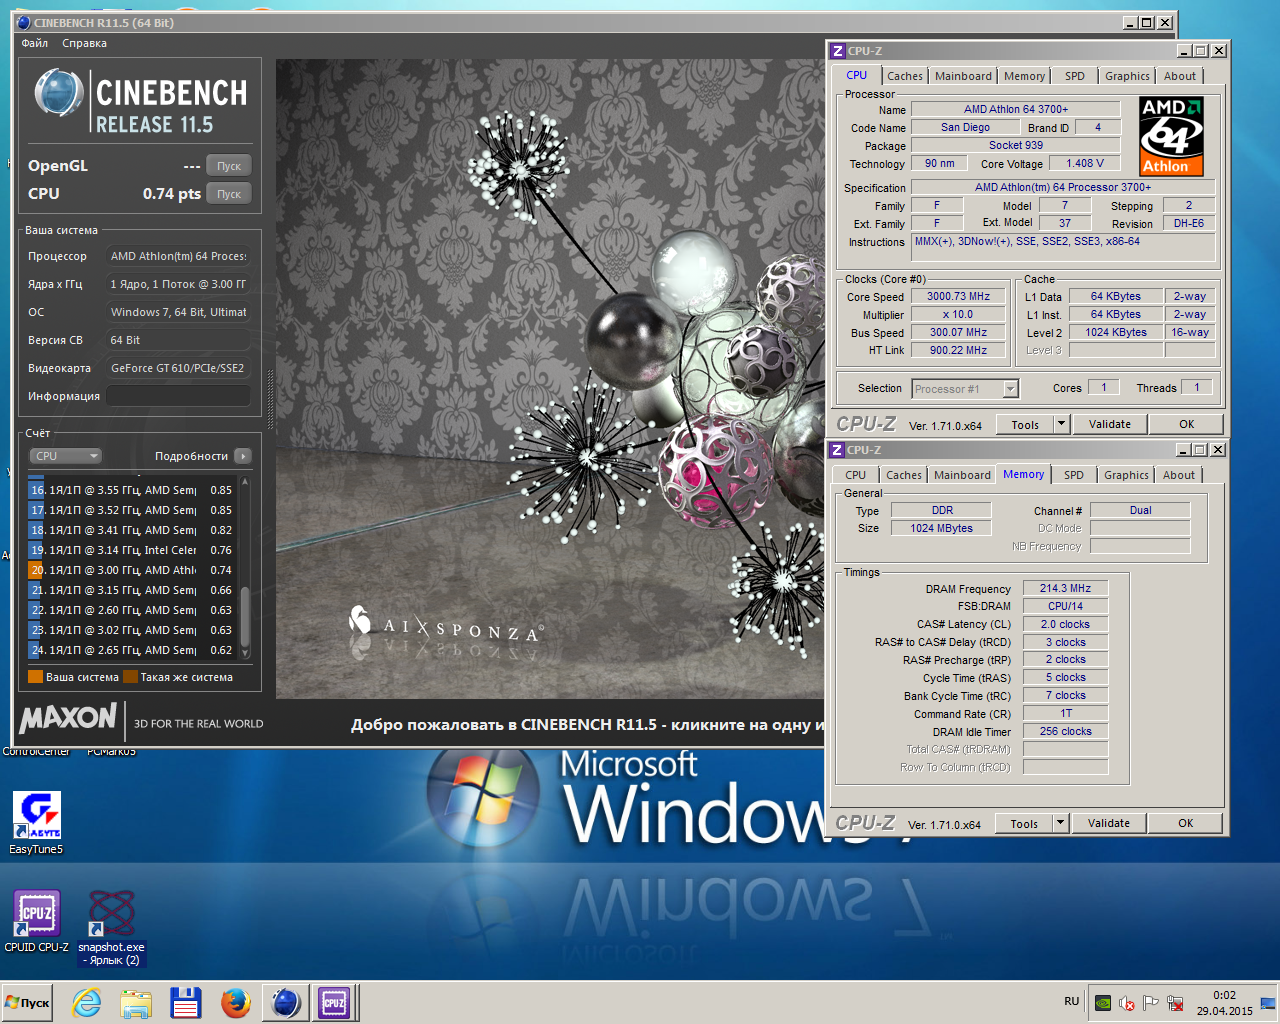Switch to About tab in upper CPU-Z
The width and height of the screenshot is (1280, 1024).
tap(1180, 76)
